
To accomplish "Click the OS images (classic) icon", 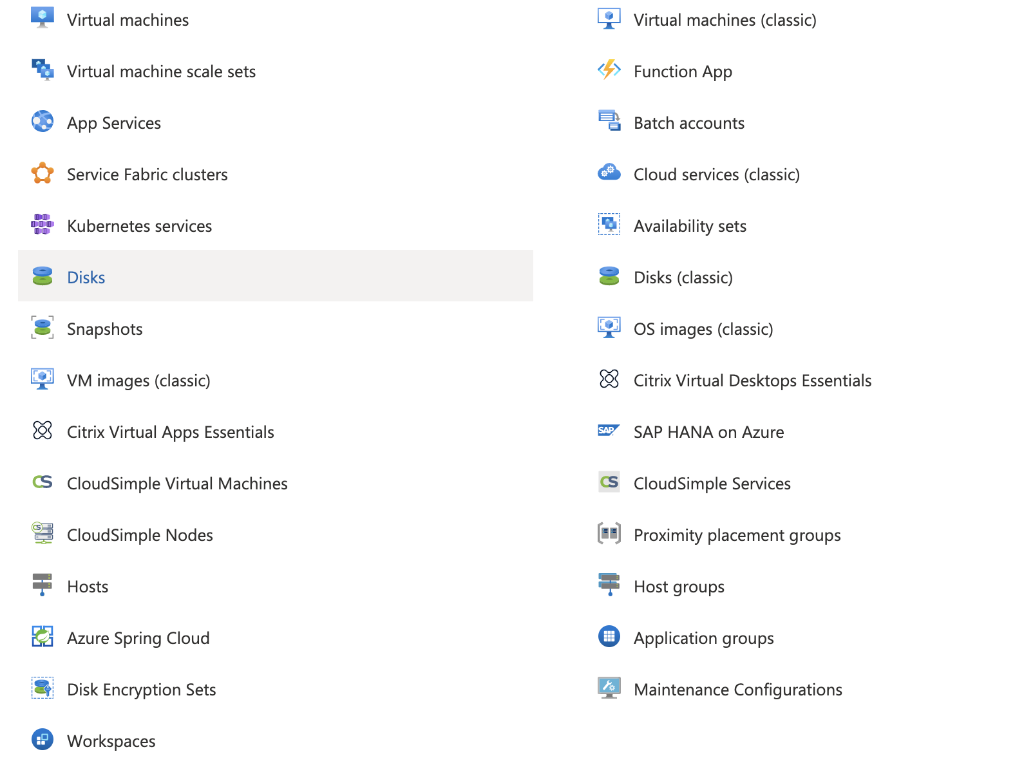I will pos(609,327).
